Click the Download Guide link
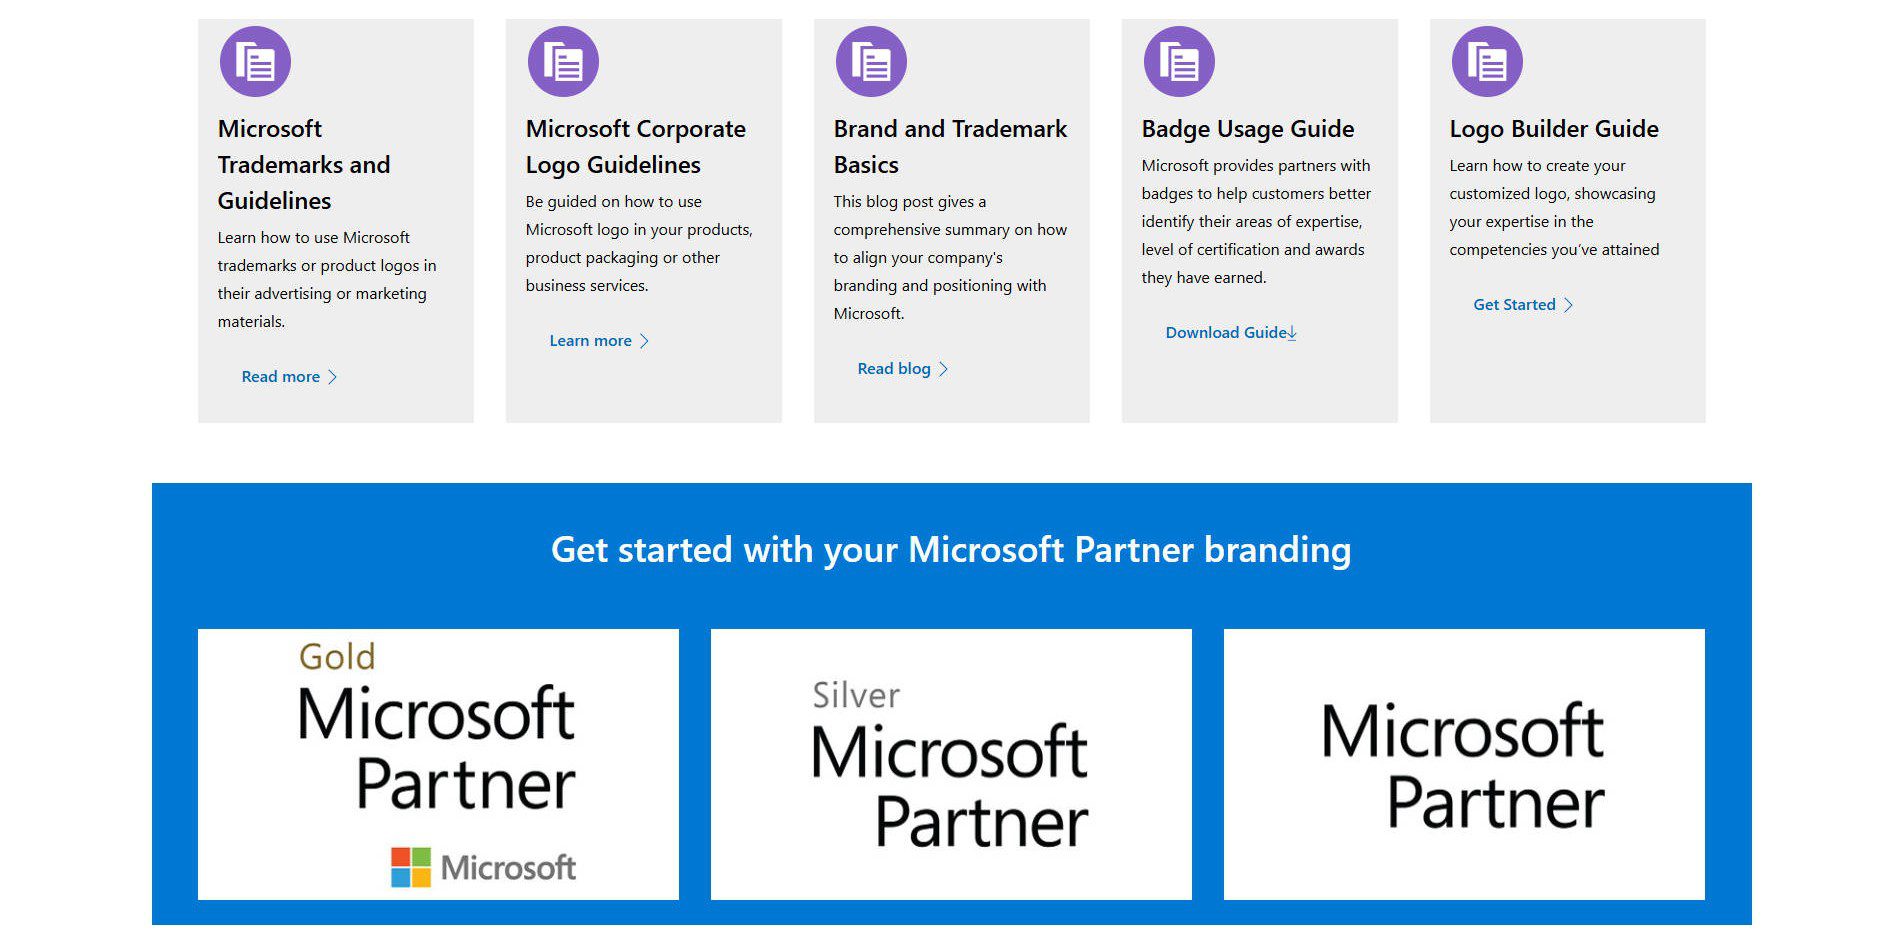Image resolution: width=1903 pixels, height=945 pixels. [1225, 333]
